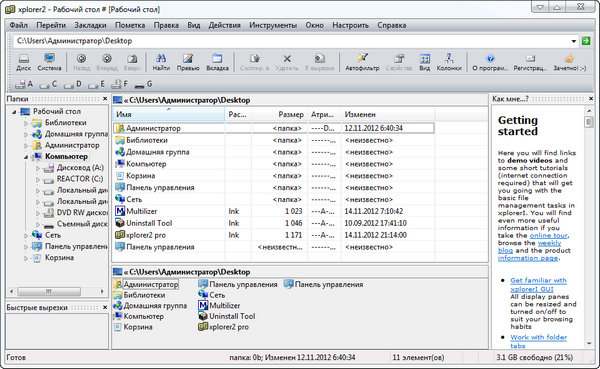Open the Инструменты menu
The image size is (600, 369).
[x=273, y=25]
